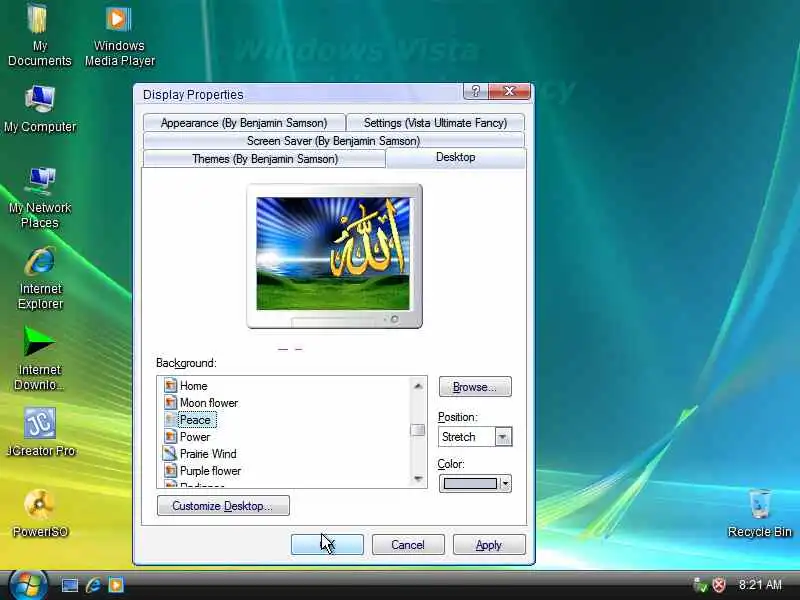Select the Internet Explorer desktop icon

tap(40, 279)
